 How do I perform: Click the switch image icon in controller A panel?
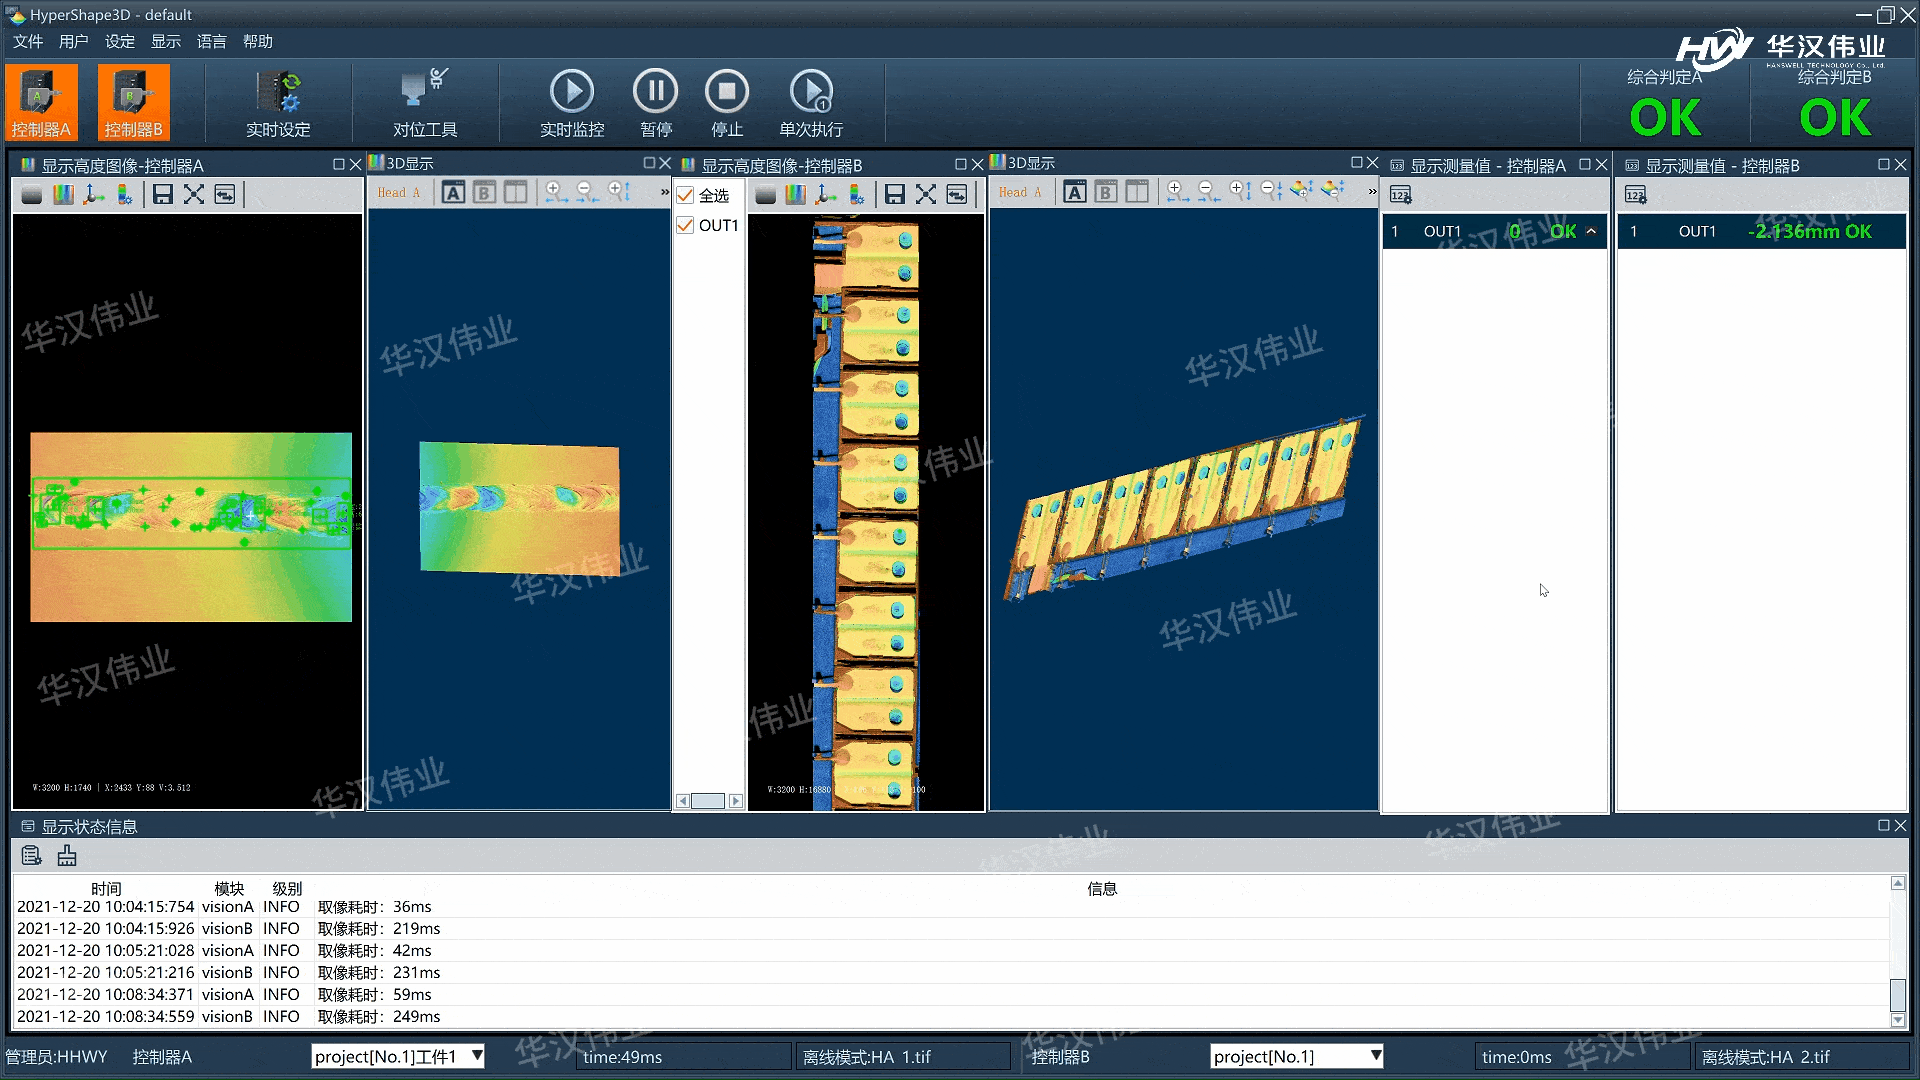coord(225,194)
